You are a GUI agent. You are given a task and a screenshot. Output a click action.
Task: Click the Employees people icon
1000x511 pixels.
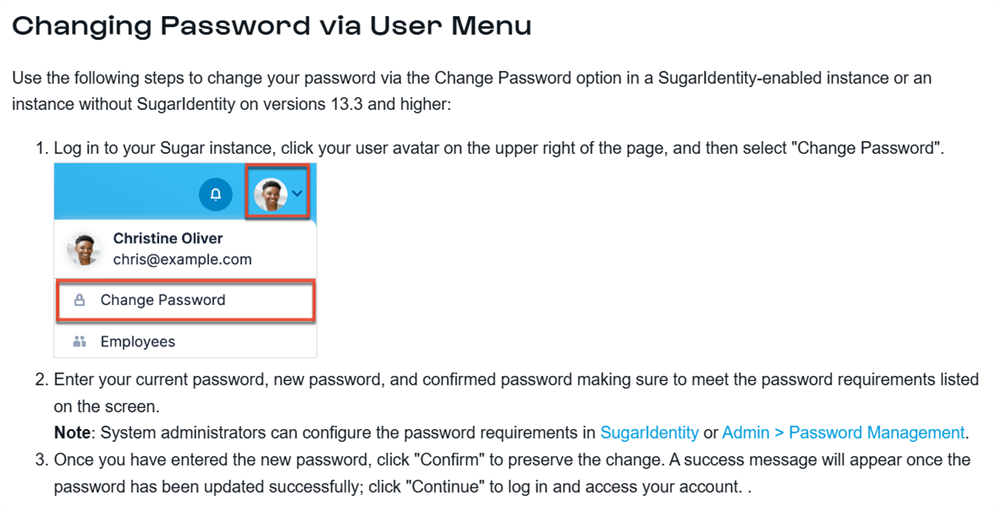point(80,341)
